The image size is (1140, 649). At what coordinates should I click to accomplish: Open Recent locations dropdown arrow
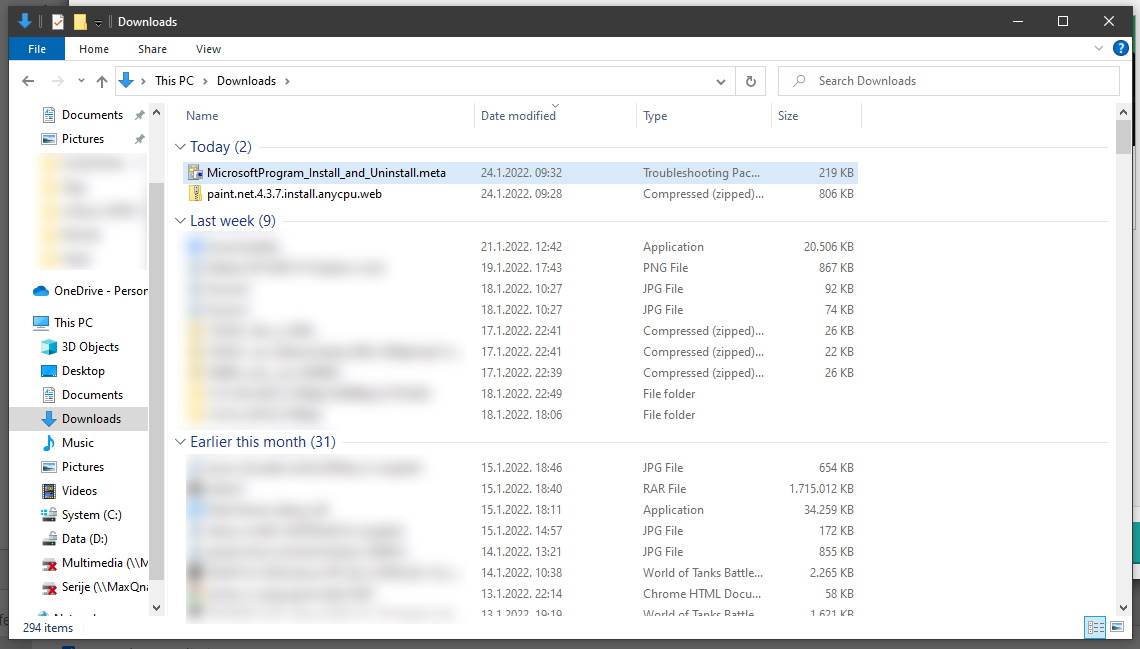tap(81, 81)
